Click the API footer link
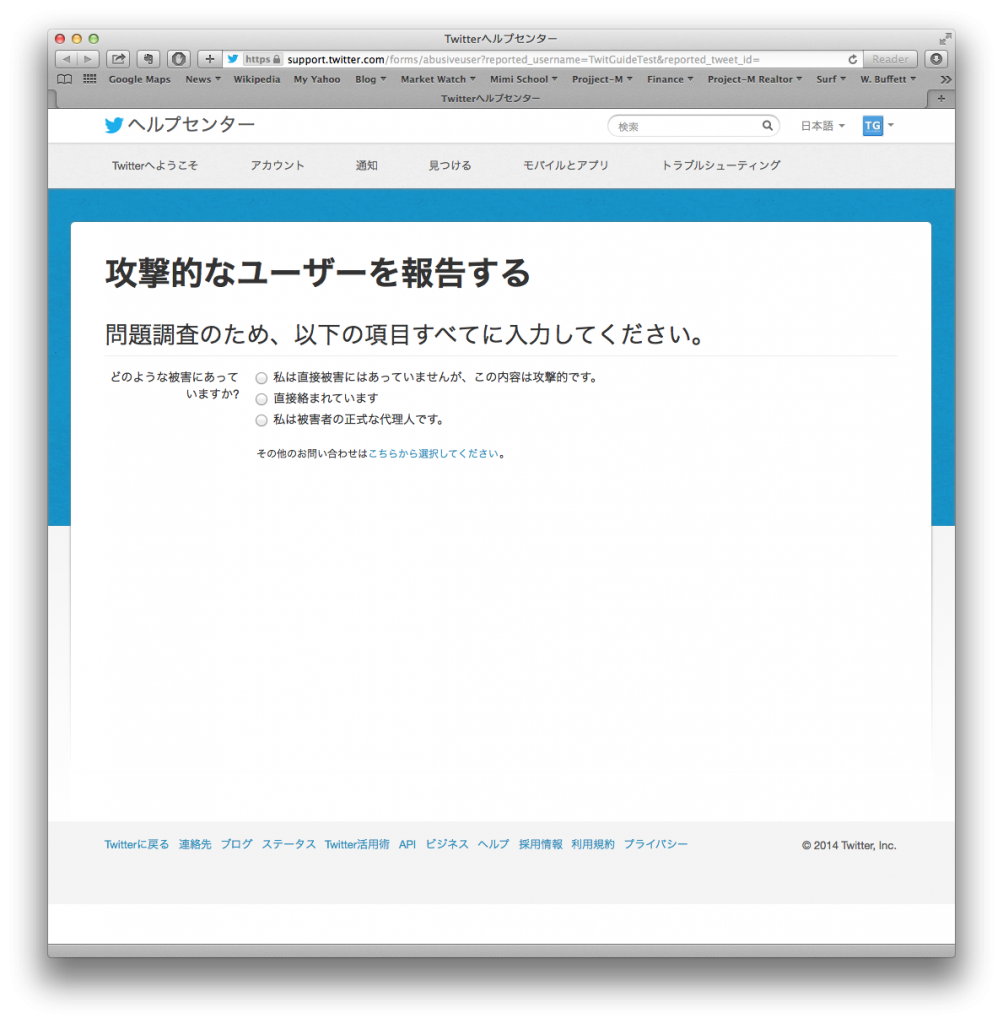 coord(407,844)
